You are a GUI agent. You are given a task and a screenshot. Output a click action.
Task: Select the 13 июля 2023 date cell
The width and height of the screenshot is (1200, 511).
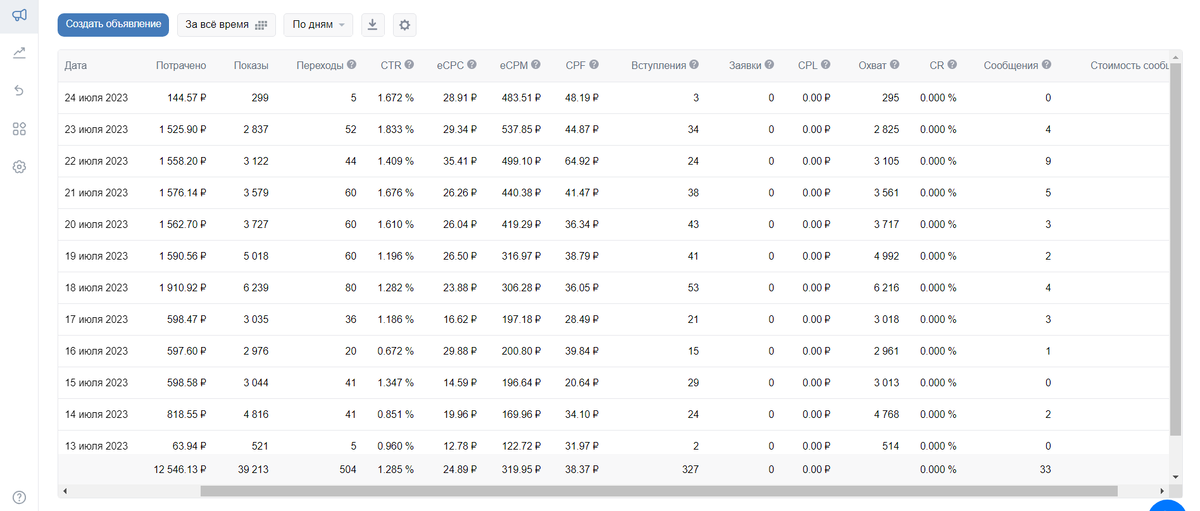96,446
